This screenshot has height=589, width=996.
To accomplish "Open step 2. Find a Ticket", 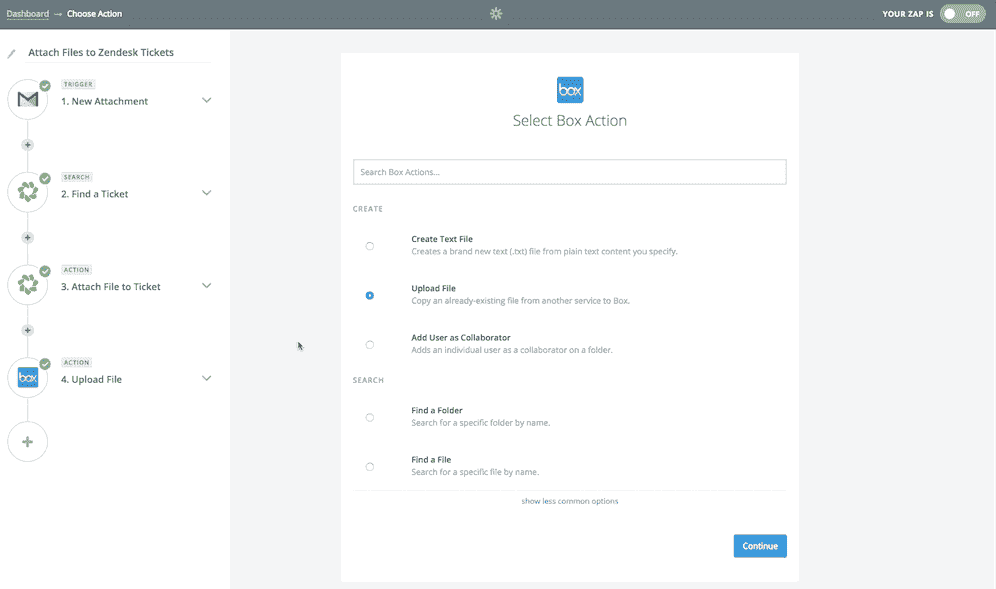I will click(95, 194).
